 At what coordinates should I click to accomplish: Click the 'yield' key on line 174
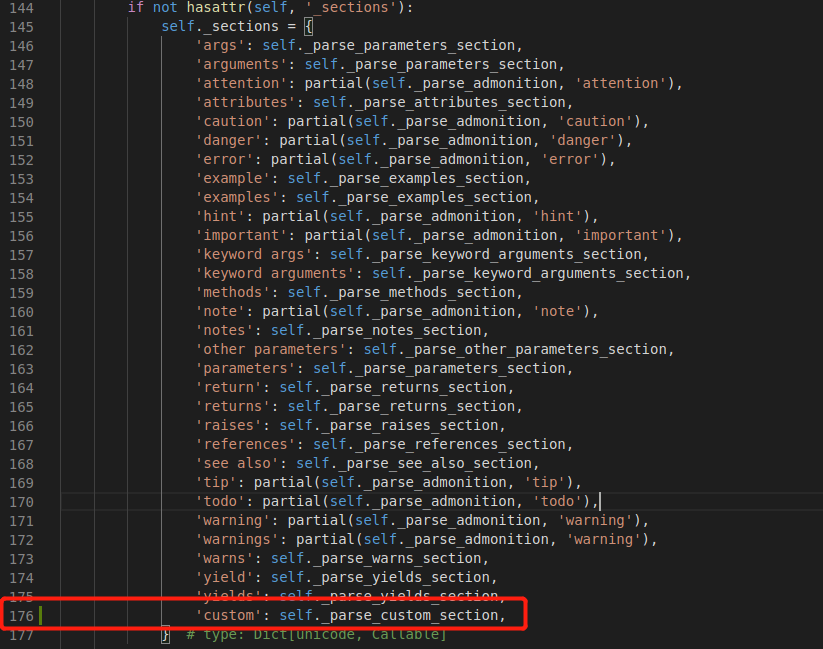click(x=224, y=577)
